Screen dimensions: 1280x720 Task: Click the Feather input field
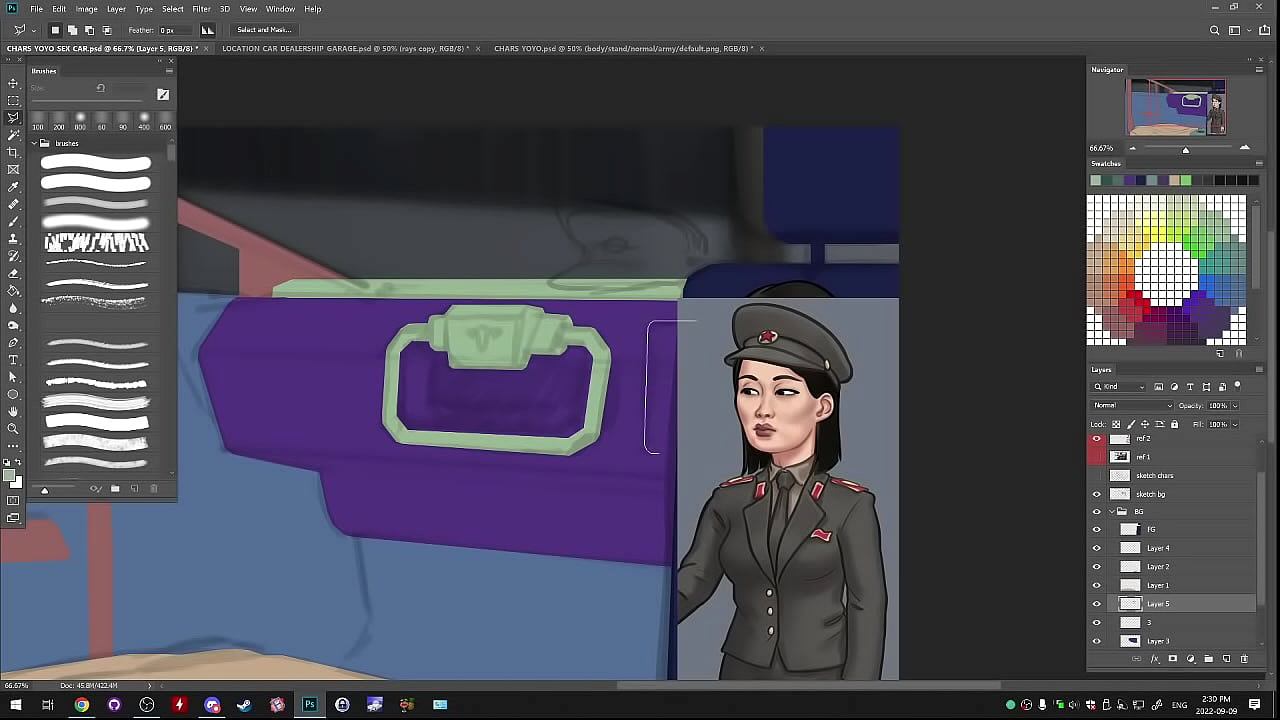click(x=174, y=30)
